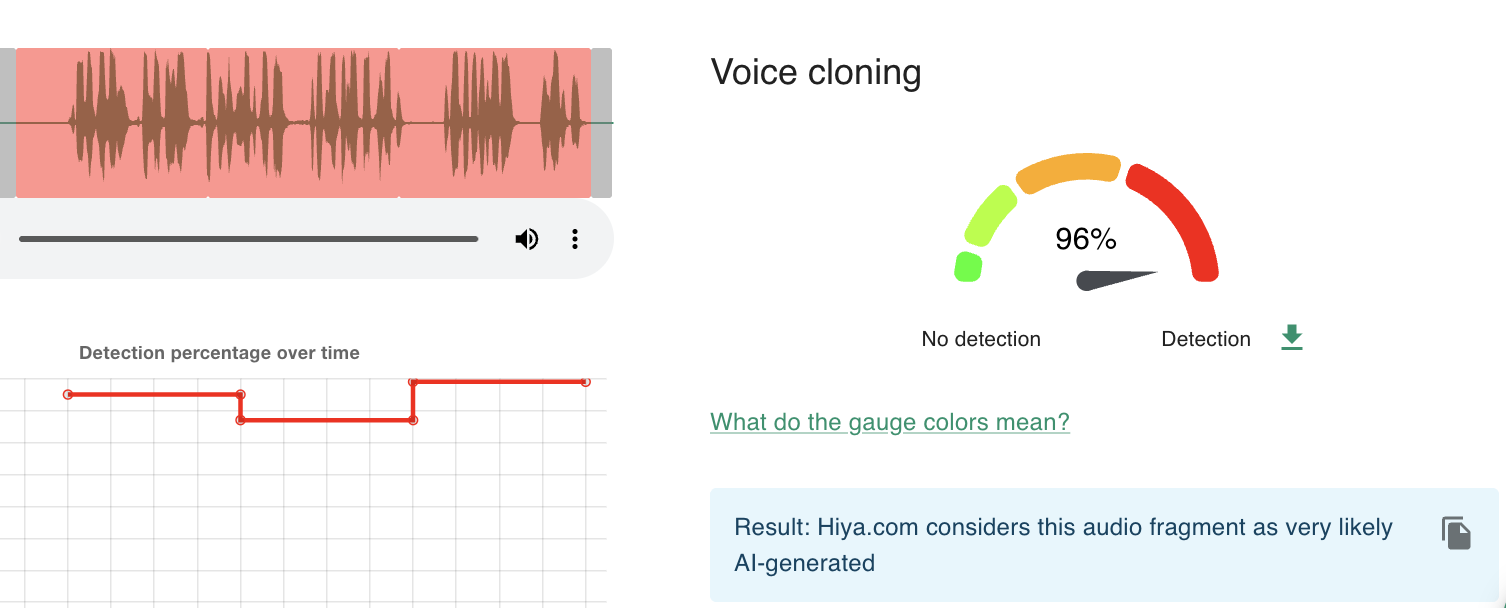Click the gray handle at waveform's left edge
This screenshot has height=608, width=1506.
click(7, 123)
